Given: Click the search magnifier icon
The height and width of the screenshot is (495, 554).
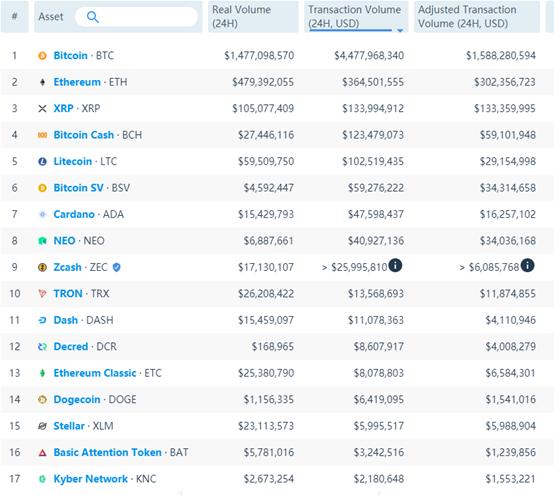Looking at the screenshot, I should click(93, 17).
